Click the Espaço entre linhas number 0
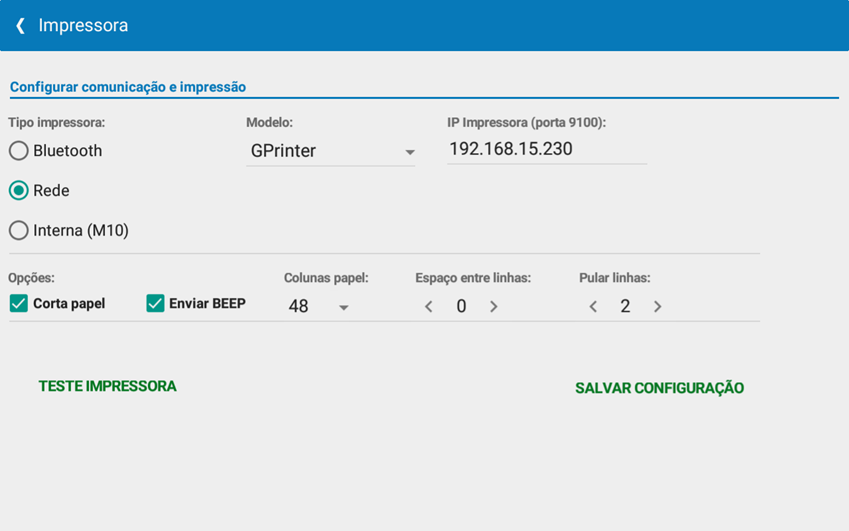This screenshot has height=531, width=849. [461, 307]
